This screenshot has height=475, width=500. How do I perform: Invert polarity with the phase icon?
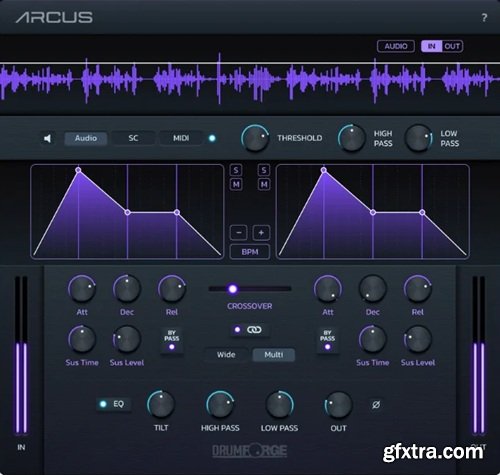376,405
